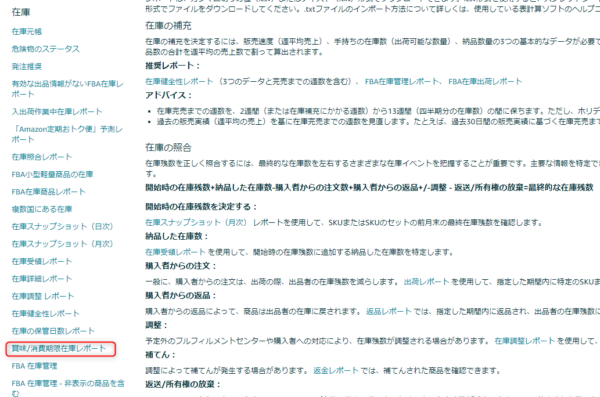Open the 在庫元帳 sidebar link
This screenshot has height=397, width=600.
[x=27, y=31]
